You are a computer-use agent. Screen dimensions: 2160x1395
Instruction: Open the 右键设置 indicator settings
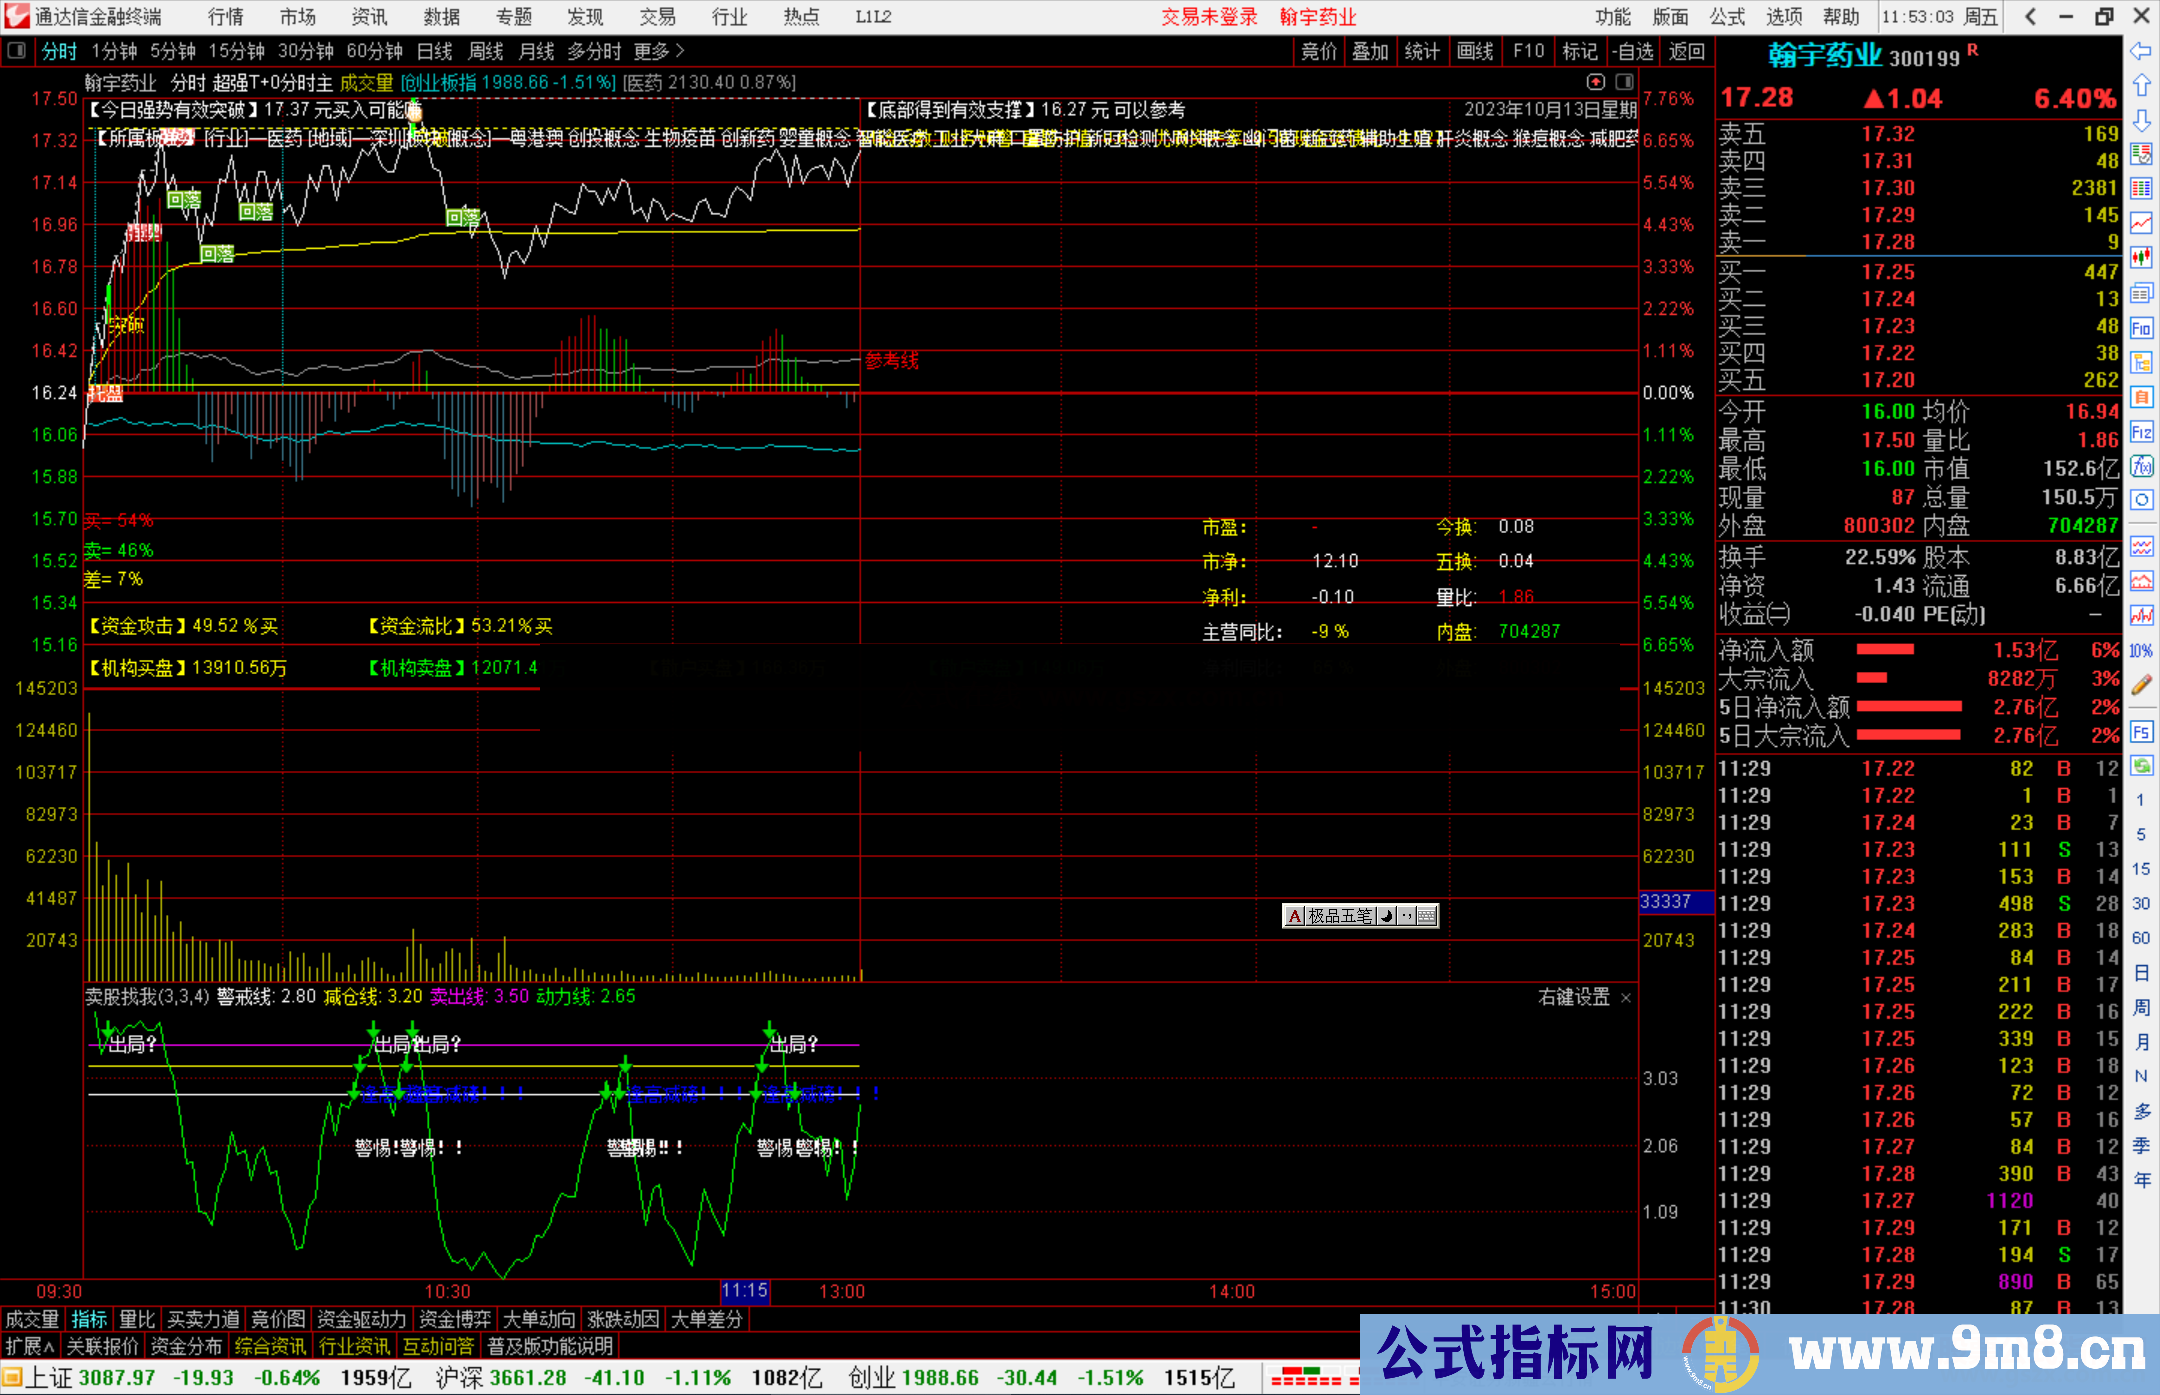coord(1574,997)
